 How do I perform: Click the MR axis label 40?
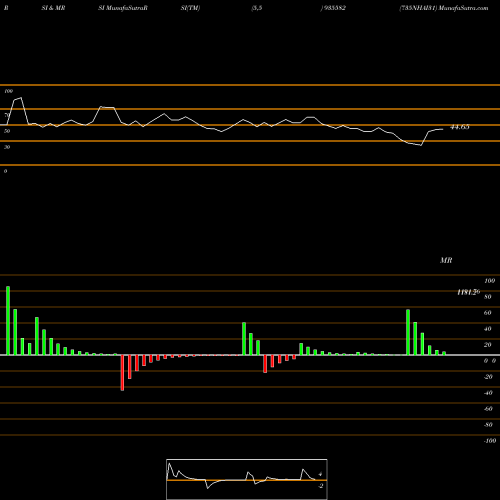(487, 329)
